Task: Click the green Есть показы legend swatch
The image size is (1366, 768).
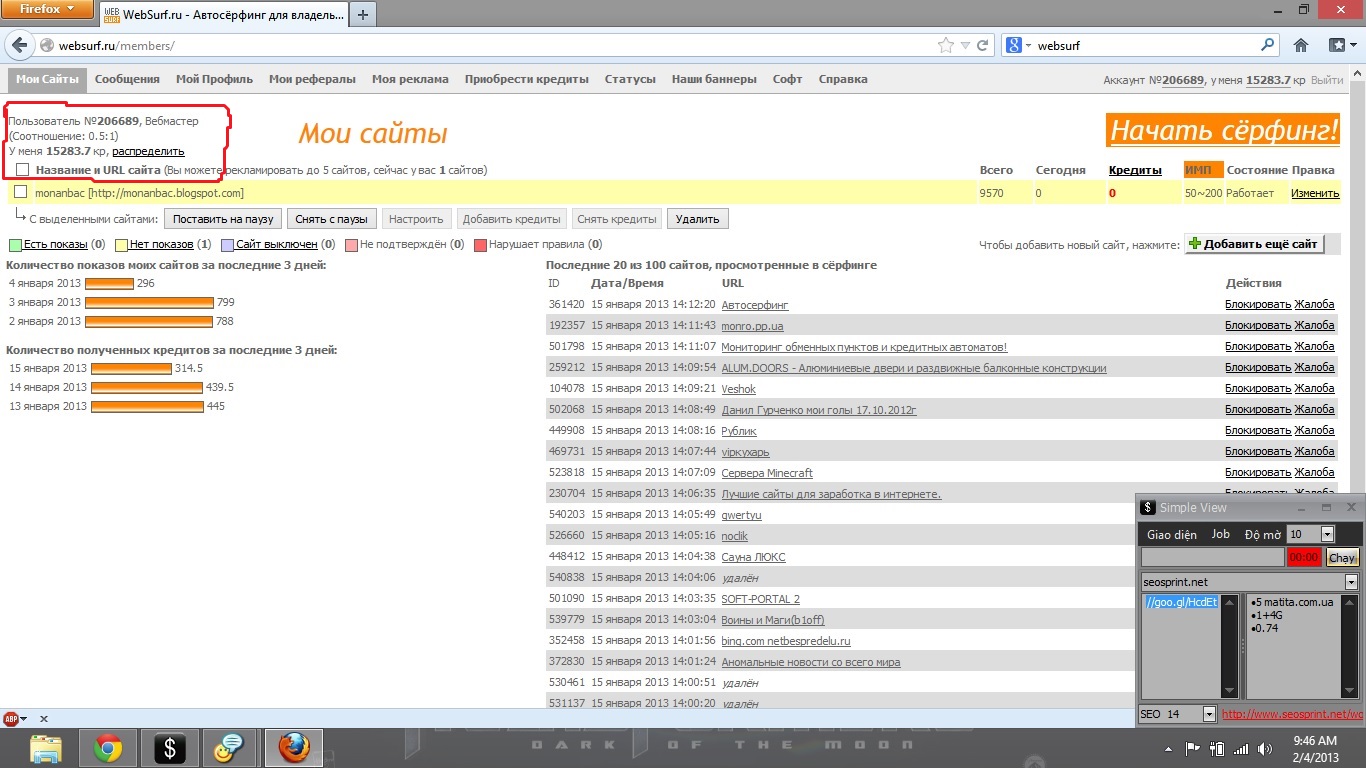Action: pyautogui.click(x=15, y=245)
